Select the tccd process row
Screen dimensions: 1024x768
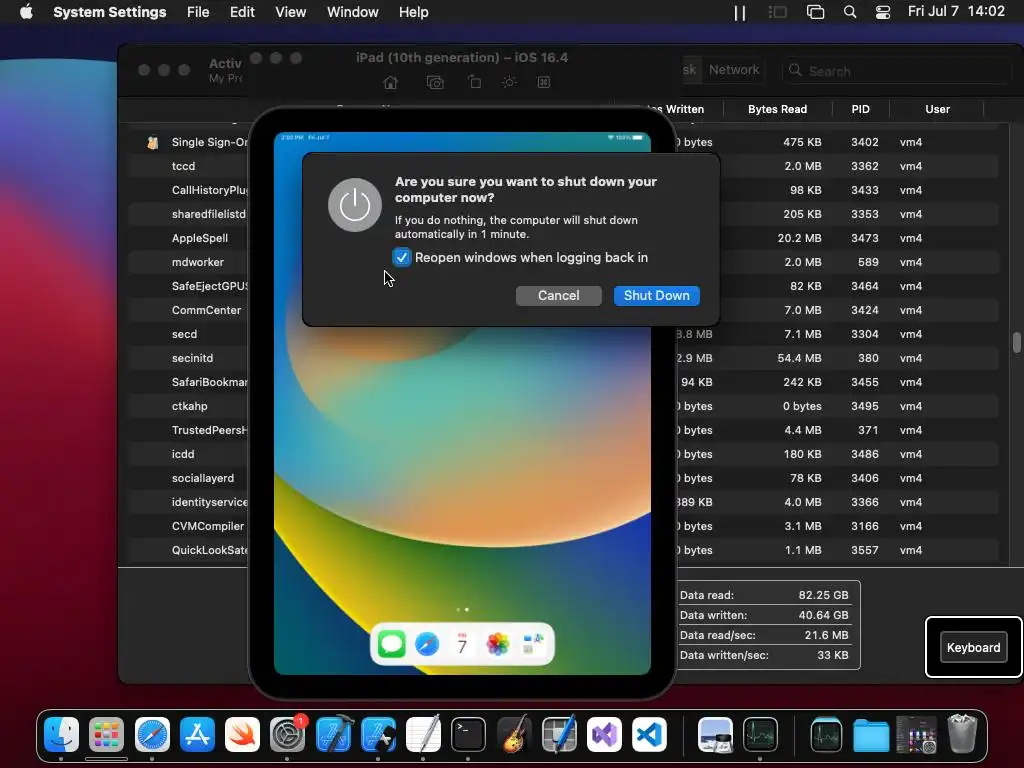(563, 166)
